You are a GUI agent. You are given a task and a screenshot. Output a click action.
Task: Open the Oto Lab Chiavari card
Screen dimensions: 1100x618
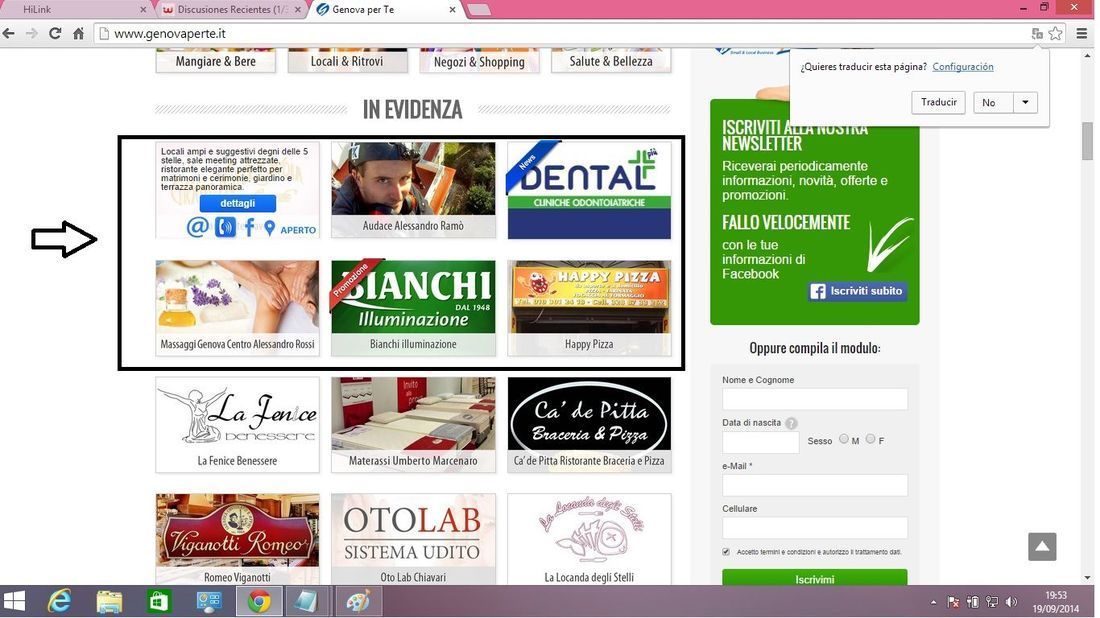click(413, 539)
